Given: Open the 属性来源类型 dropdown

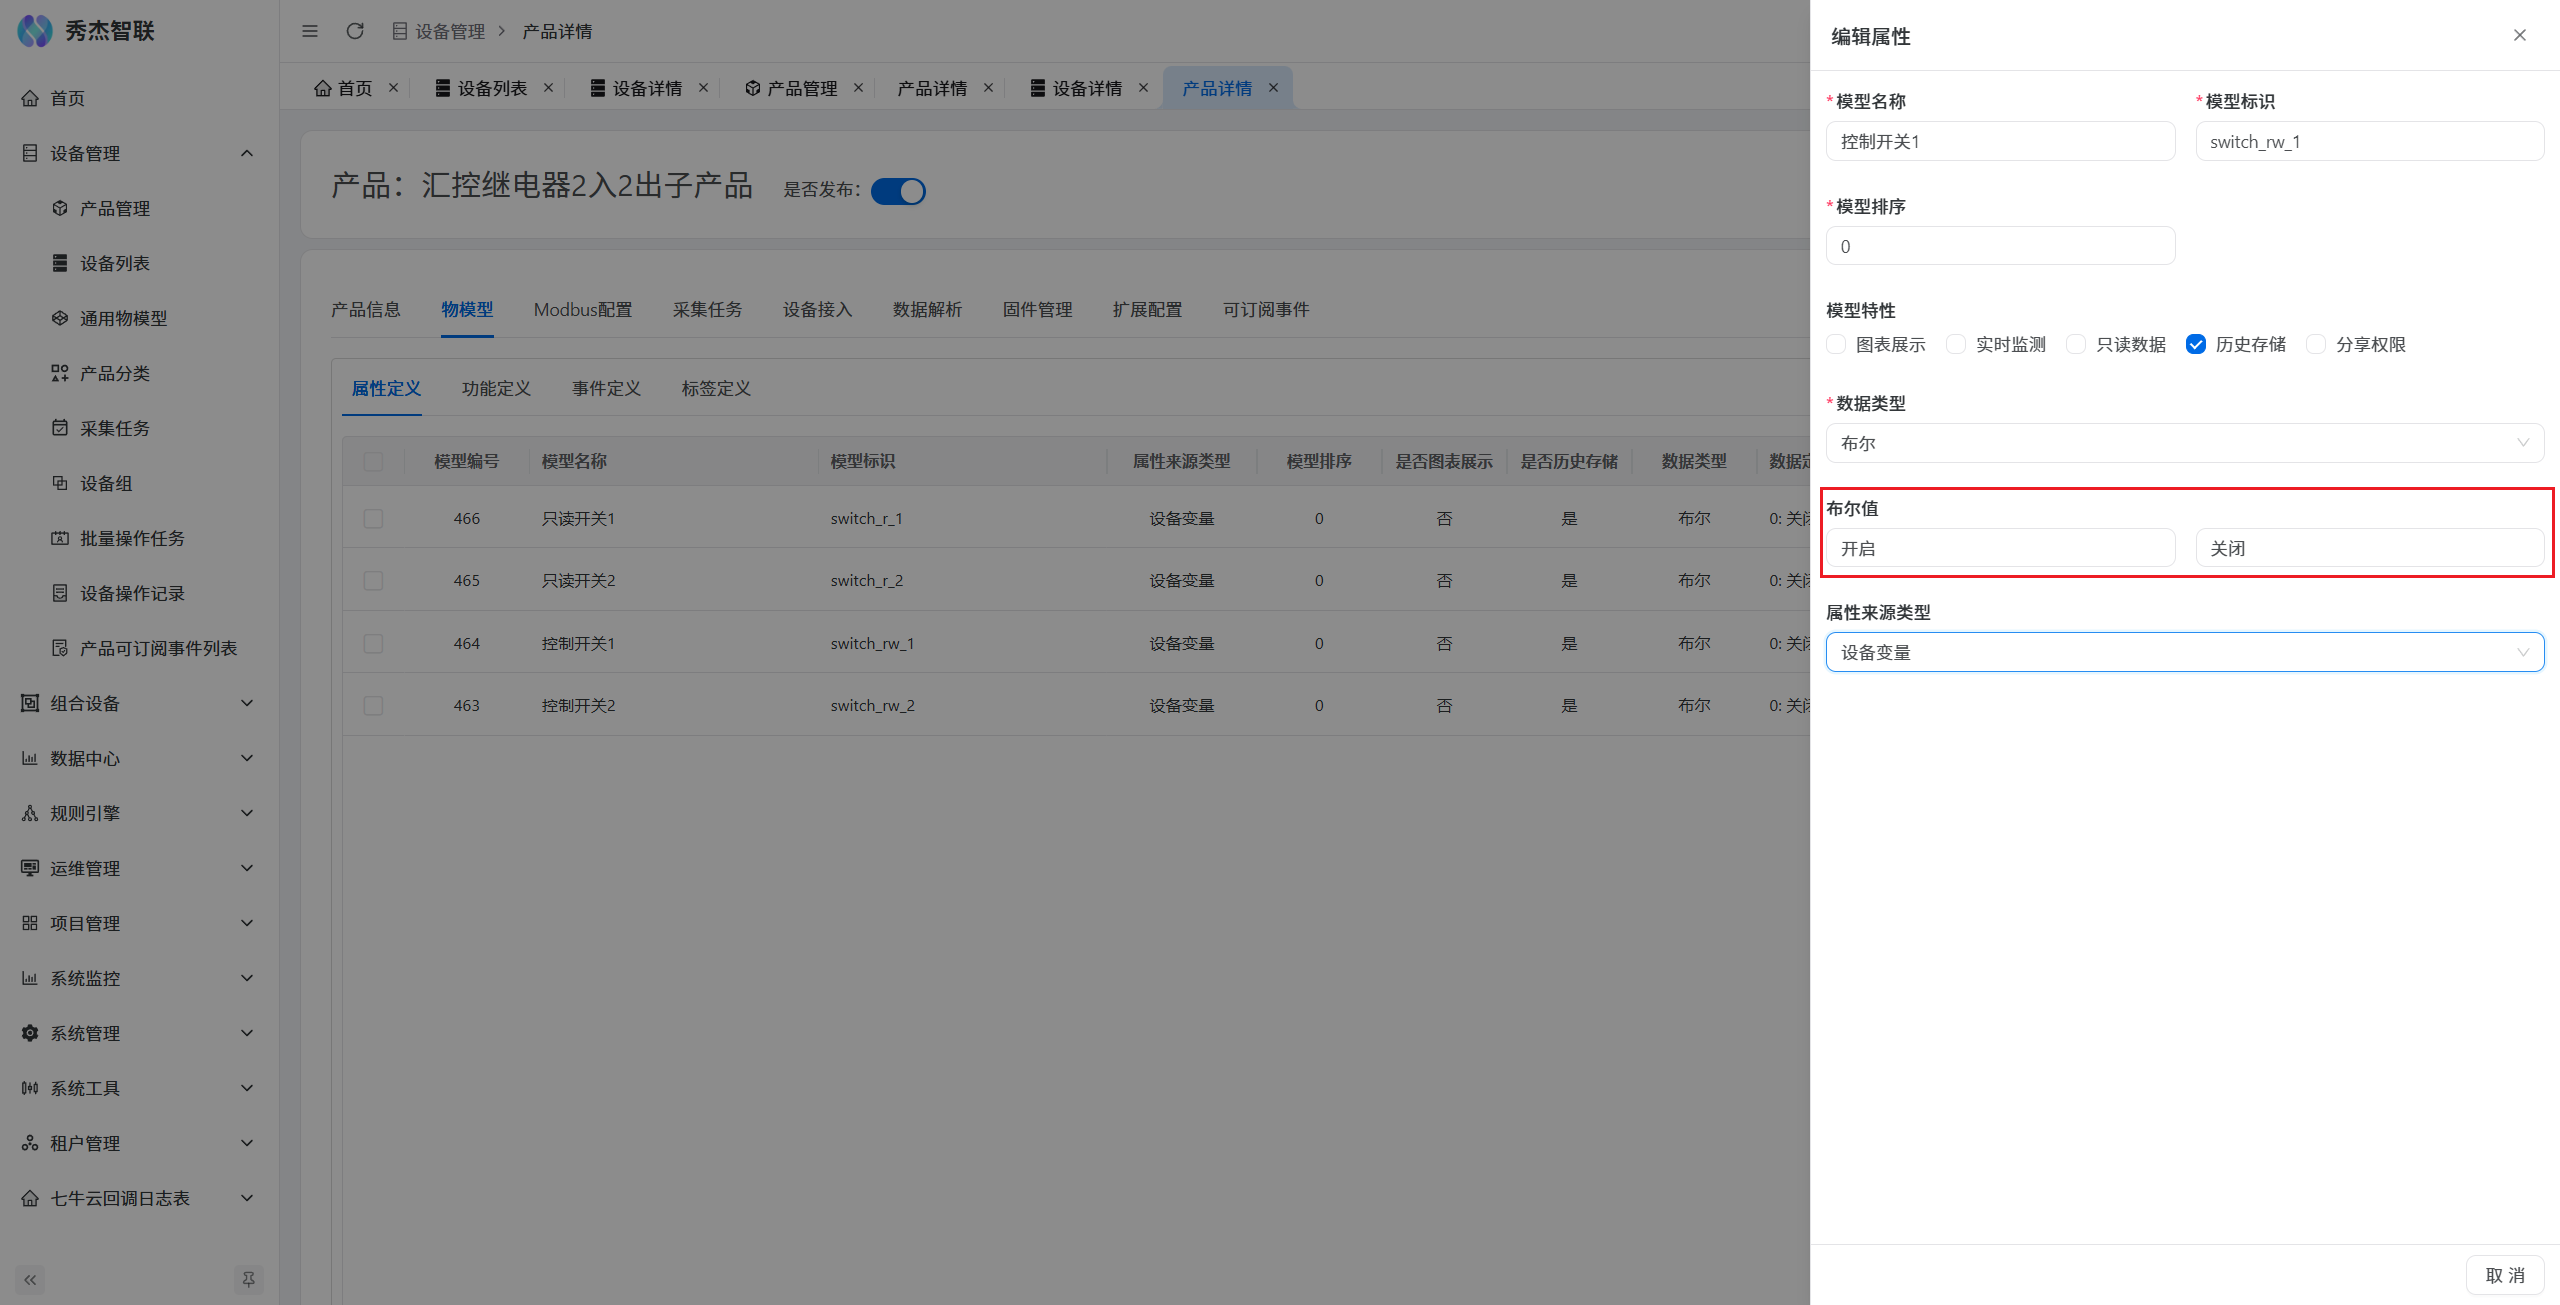Looking at the screenshot, I should click(x=2184, y=652).
